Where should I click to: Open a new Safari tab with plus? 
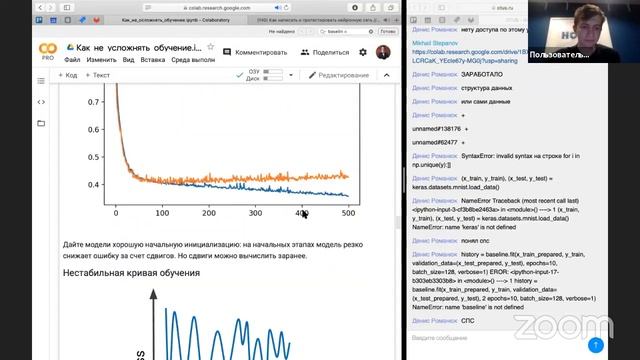396,20
